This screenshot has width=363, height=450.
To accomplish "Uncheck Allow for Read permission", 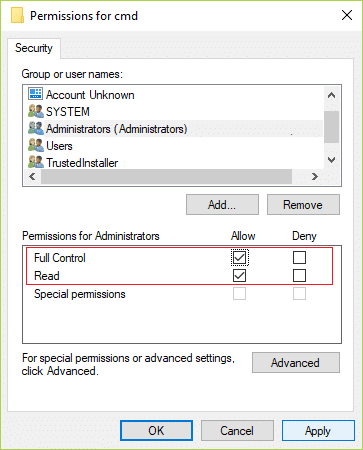I will pos(239,276).
